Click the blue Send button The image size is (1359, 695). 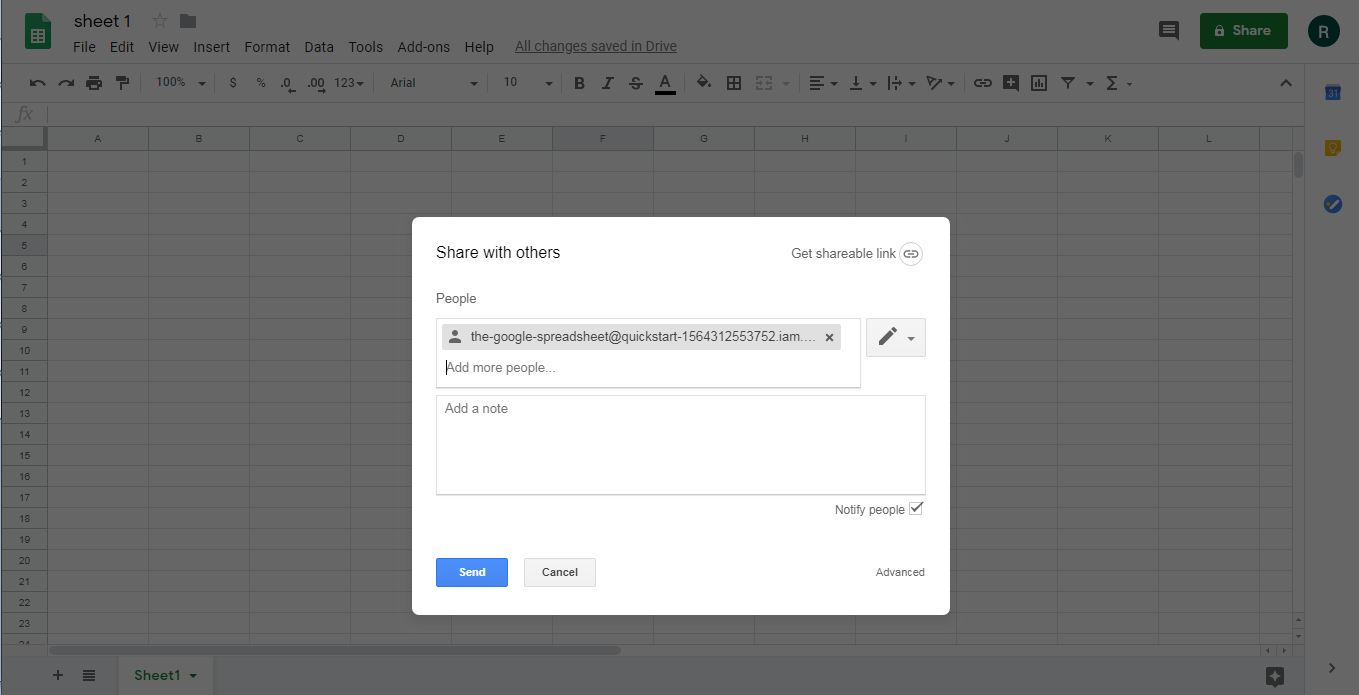pyautogui.click(x=472, y=572)
